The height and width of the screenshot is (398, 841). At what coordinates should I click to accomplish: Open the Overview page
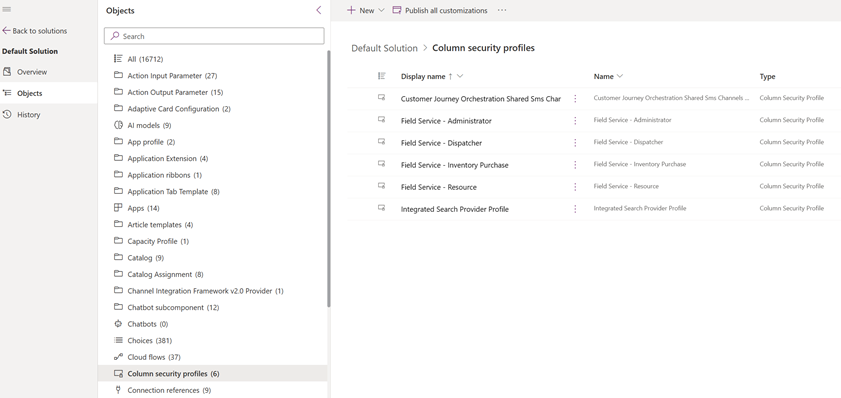click(32, 72)
